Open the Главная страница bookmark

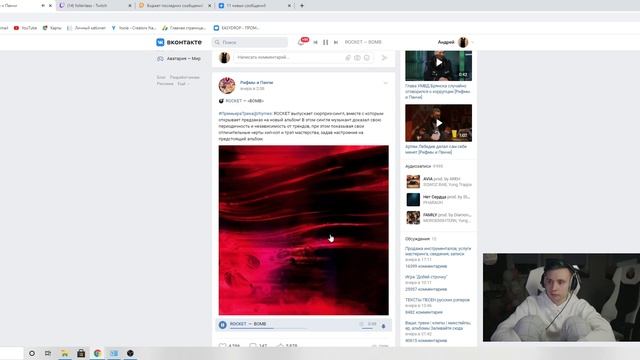[x=184, y=28]
